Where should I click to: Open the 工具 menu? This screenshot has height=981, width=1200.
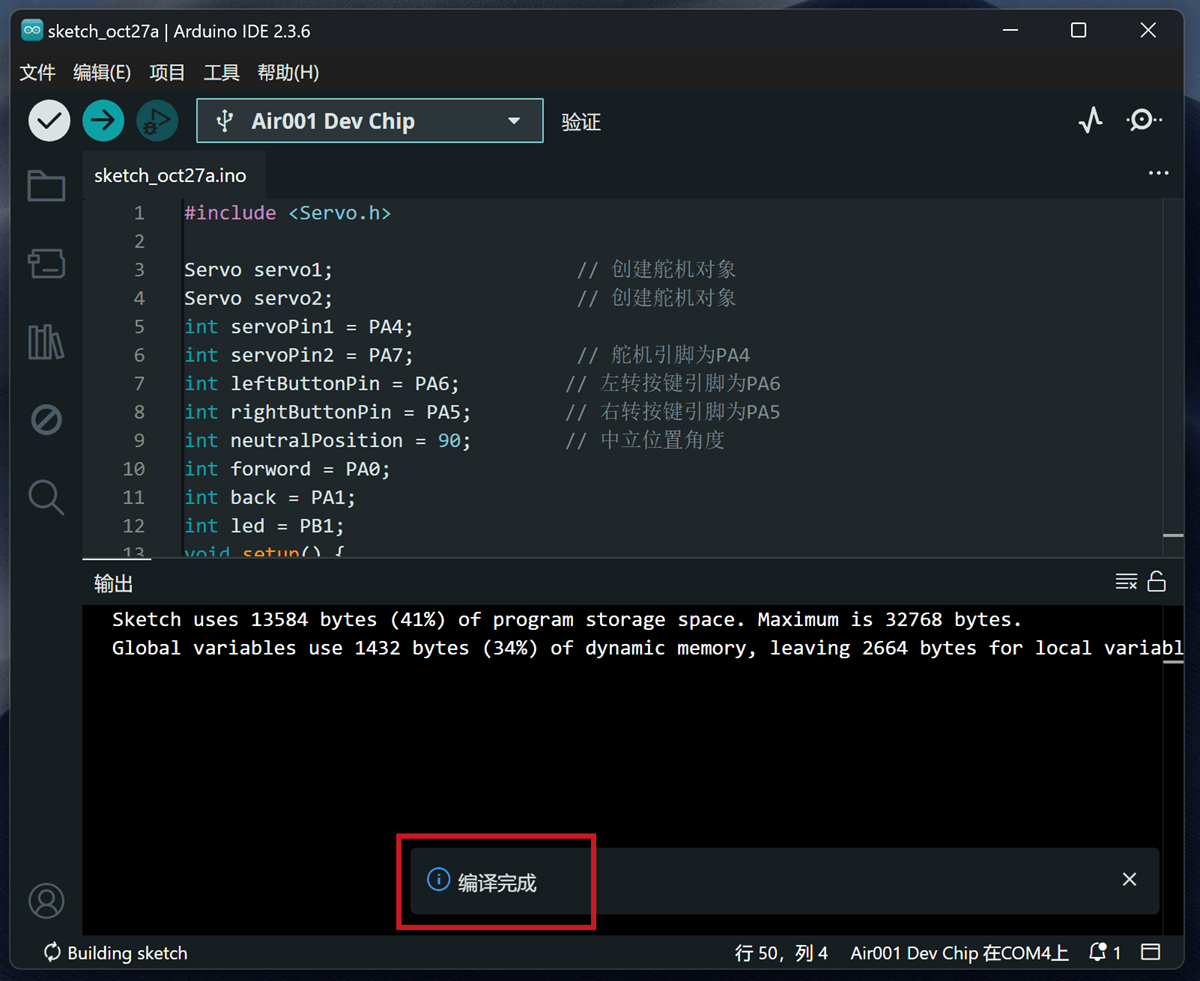pyautogui.click(x=221, y=72)
